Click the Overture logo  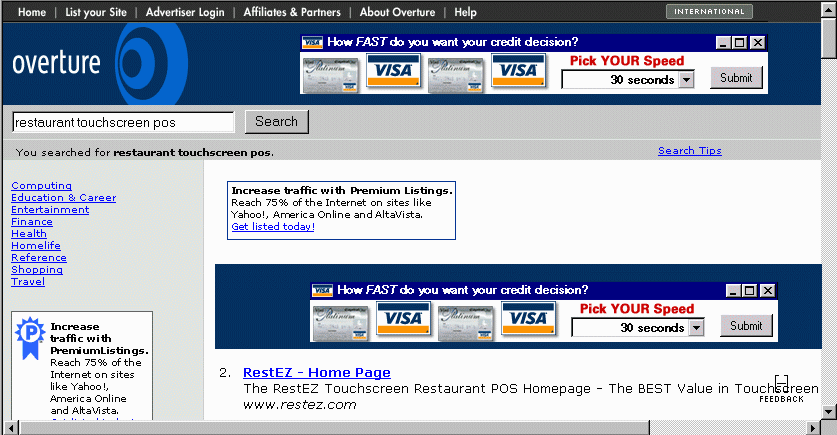tap(99, 63)
